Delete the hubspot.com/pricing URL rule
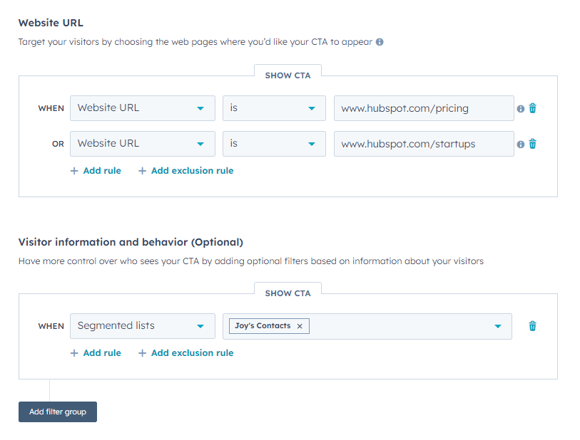The image size is (580, 440). (x=532, y=108)
